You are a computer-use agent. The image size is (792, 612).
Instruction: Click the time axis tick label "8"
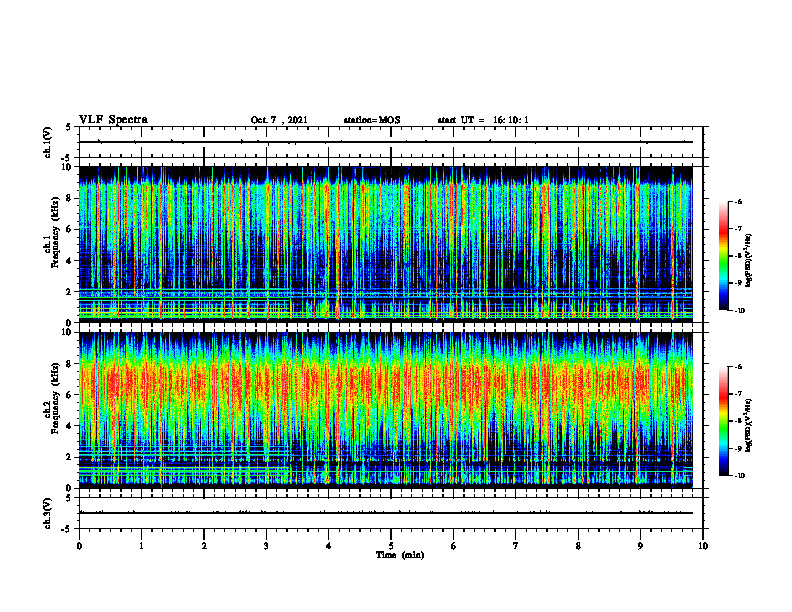pyautogui.click(x=578, y=546)
